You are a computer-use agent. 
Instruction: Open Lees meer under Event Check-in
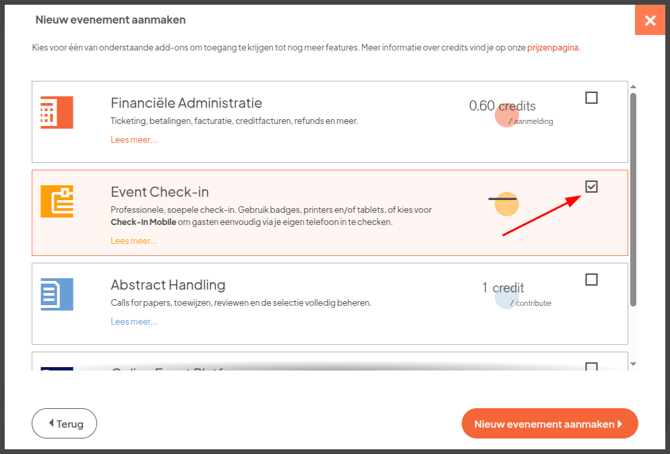133,241
